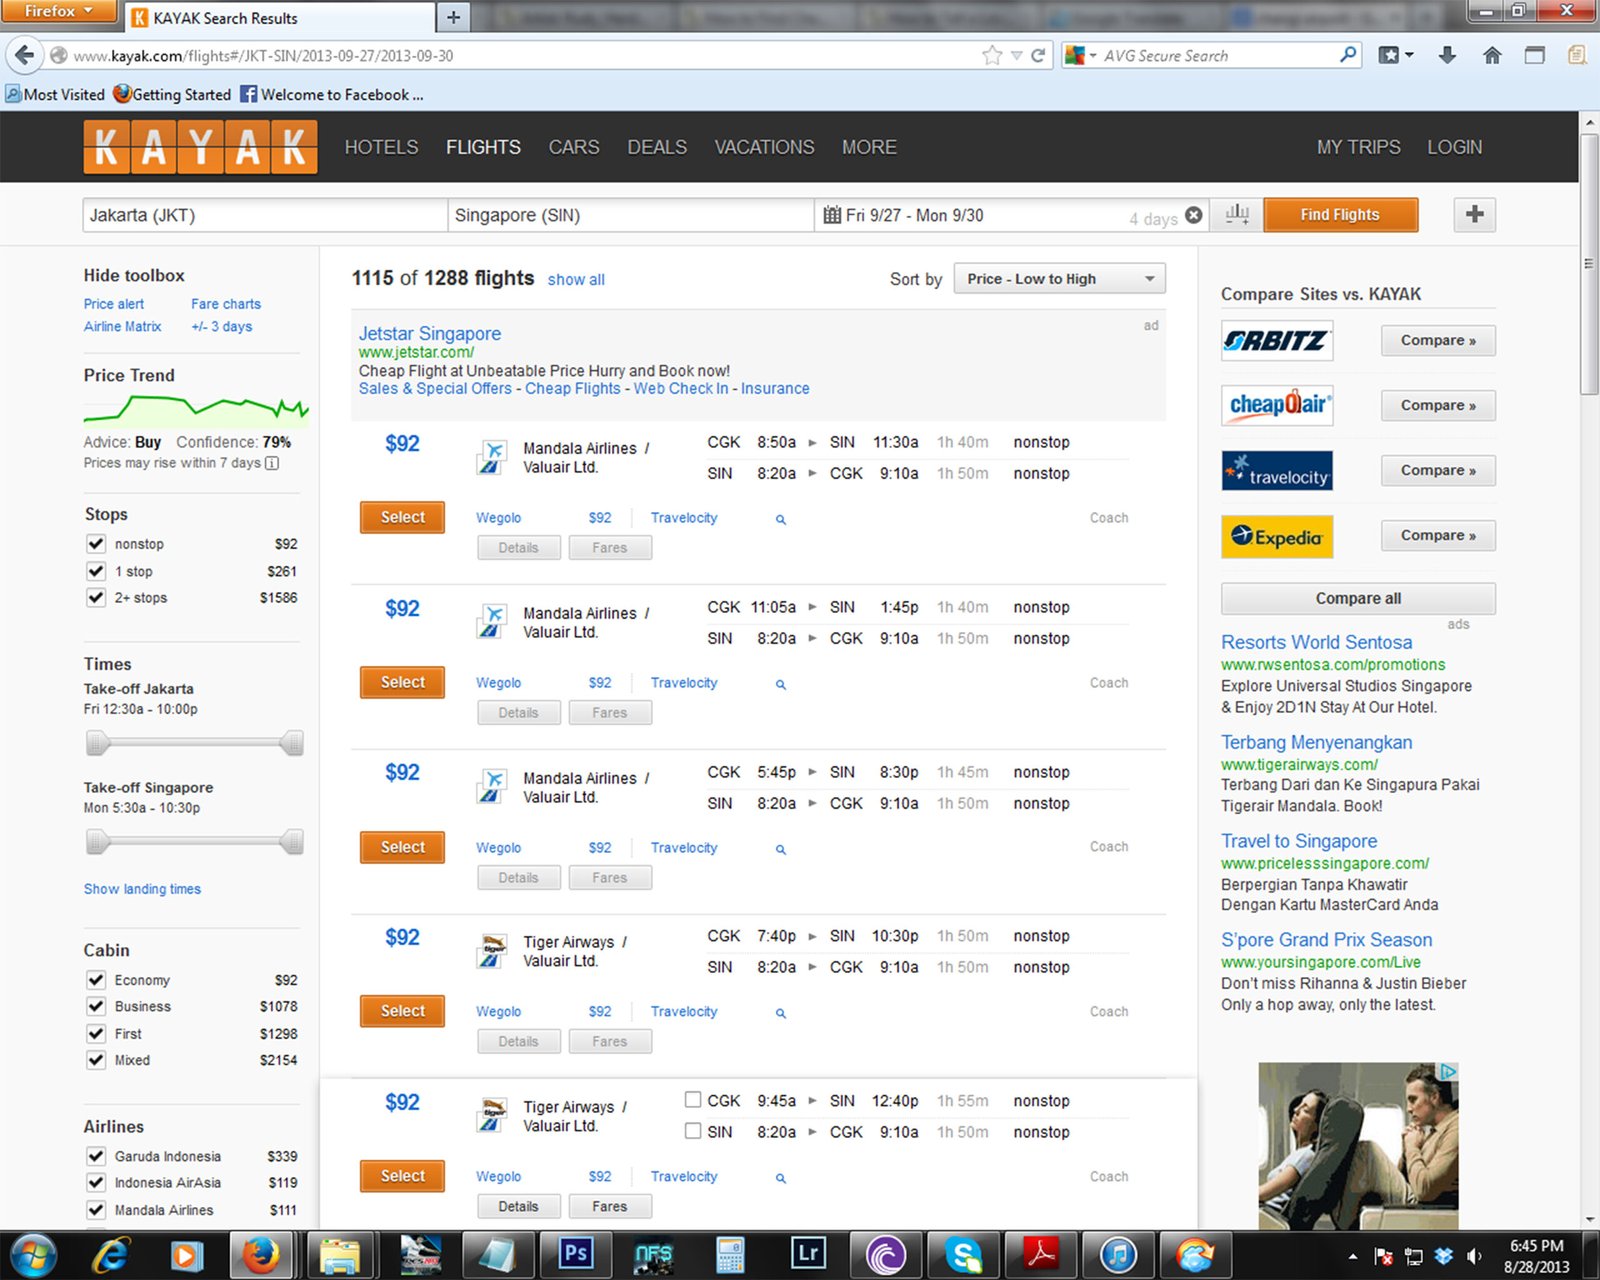Uncheck Garuda Indonesia airline filter
This screenshot has height=1280, width=1600.
(x=96, y=1156)
